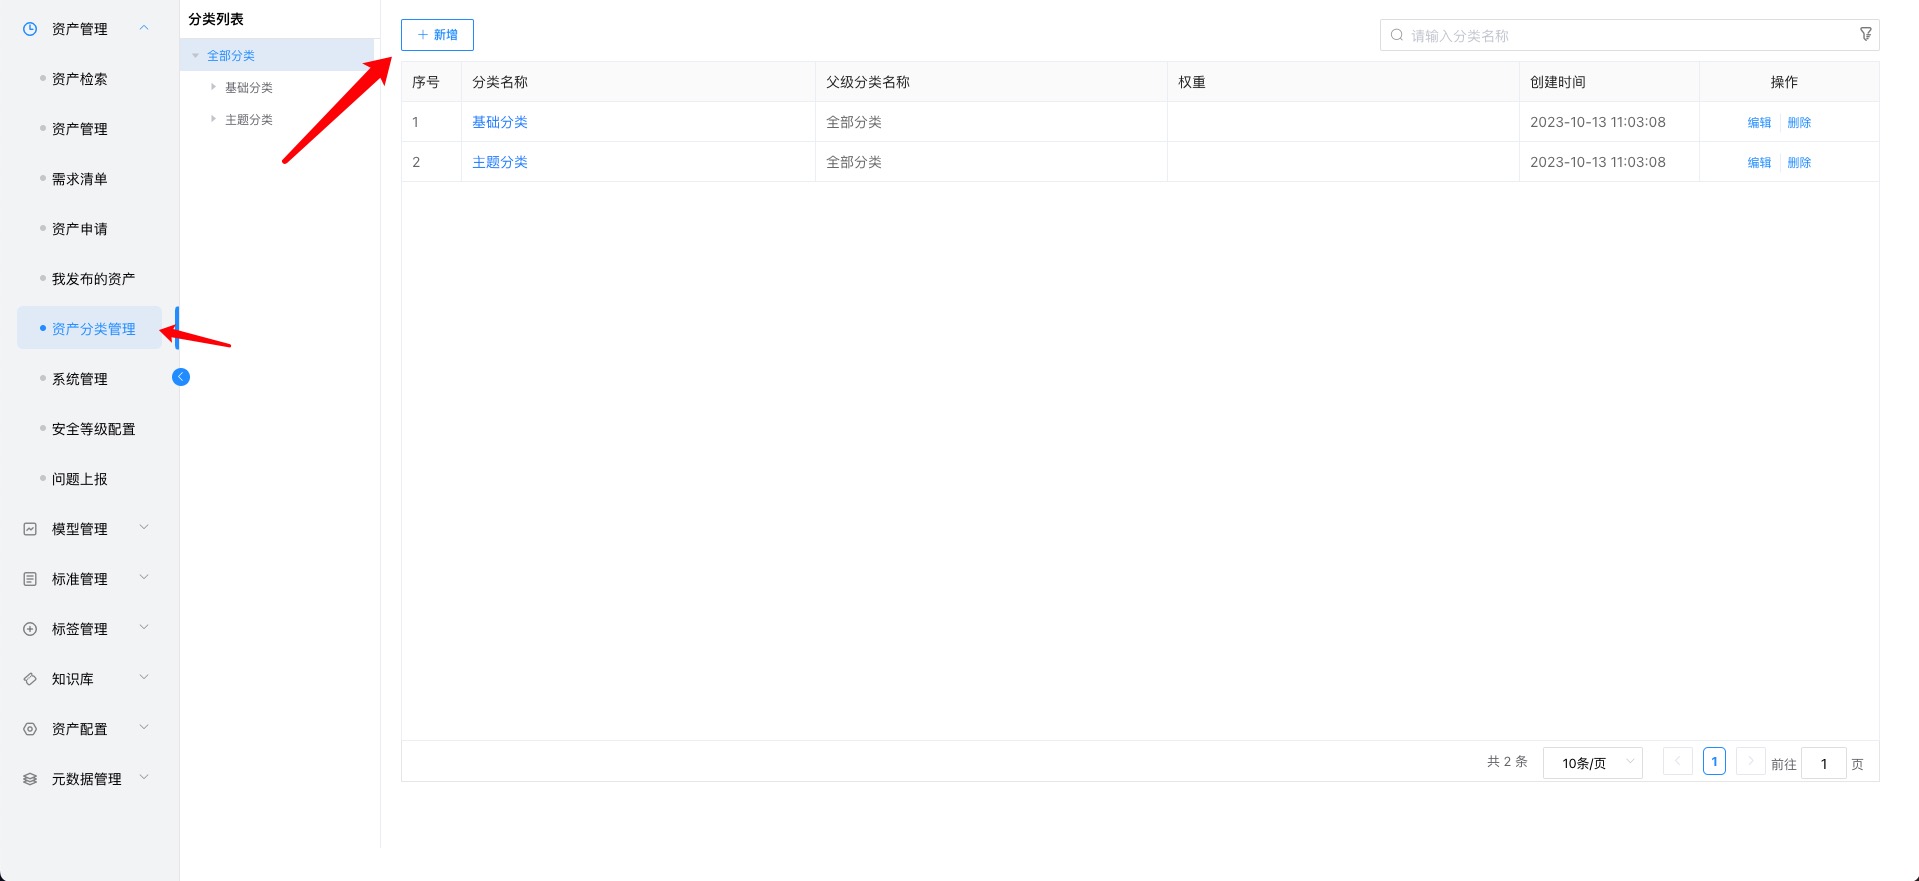Image resolution: width=1919 pixels, height=881 pixels.
Task: Expand the 标签管理 menu chevron
Action: click(144, 628)
